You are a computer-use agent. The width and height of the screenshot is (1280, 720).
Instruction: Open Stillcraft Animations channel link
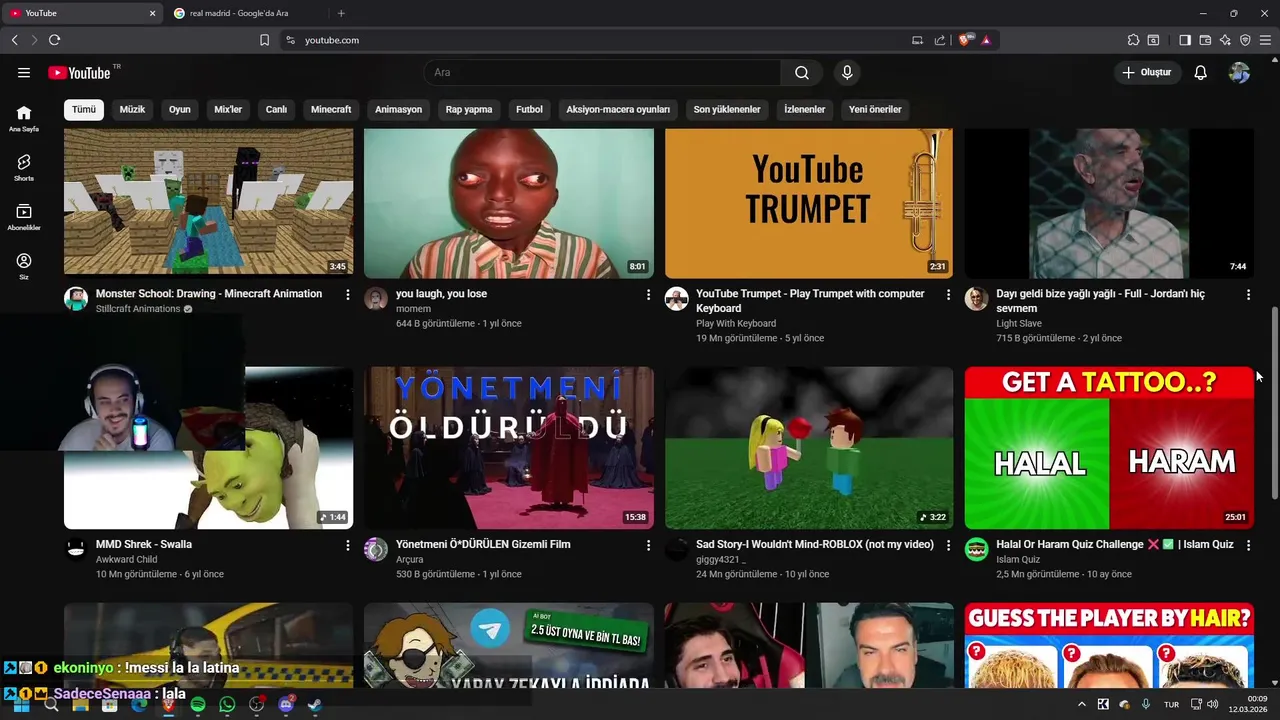[138, 309]
